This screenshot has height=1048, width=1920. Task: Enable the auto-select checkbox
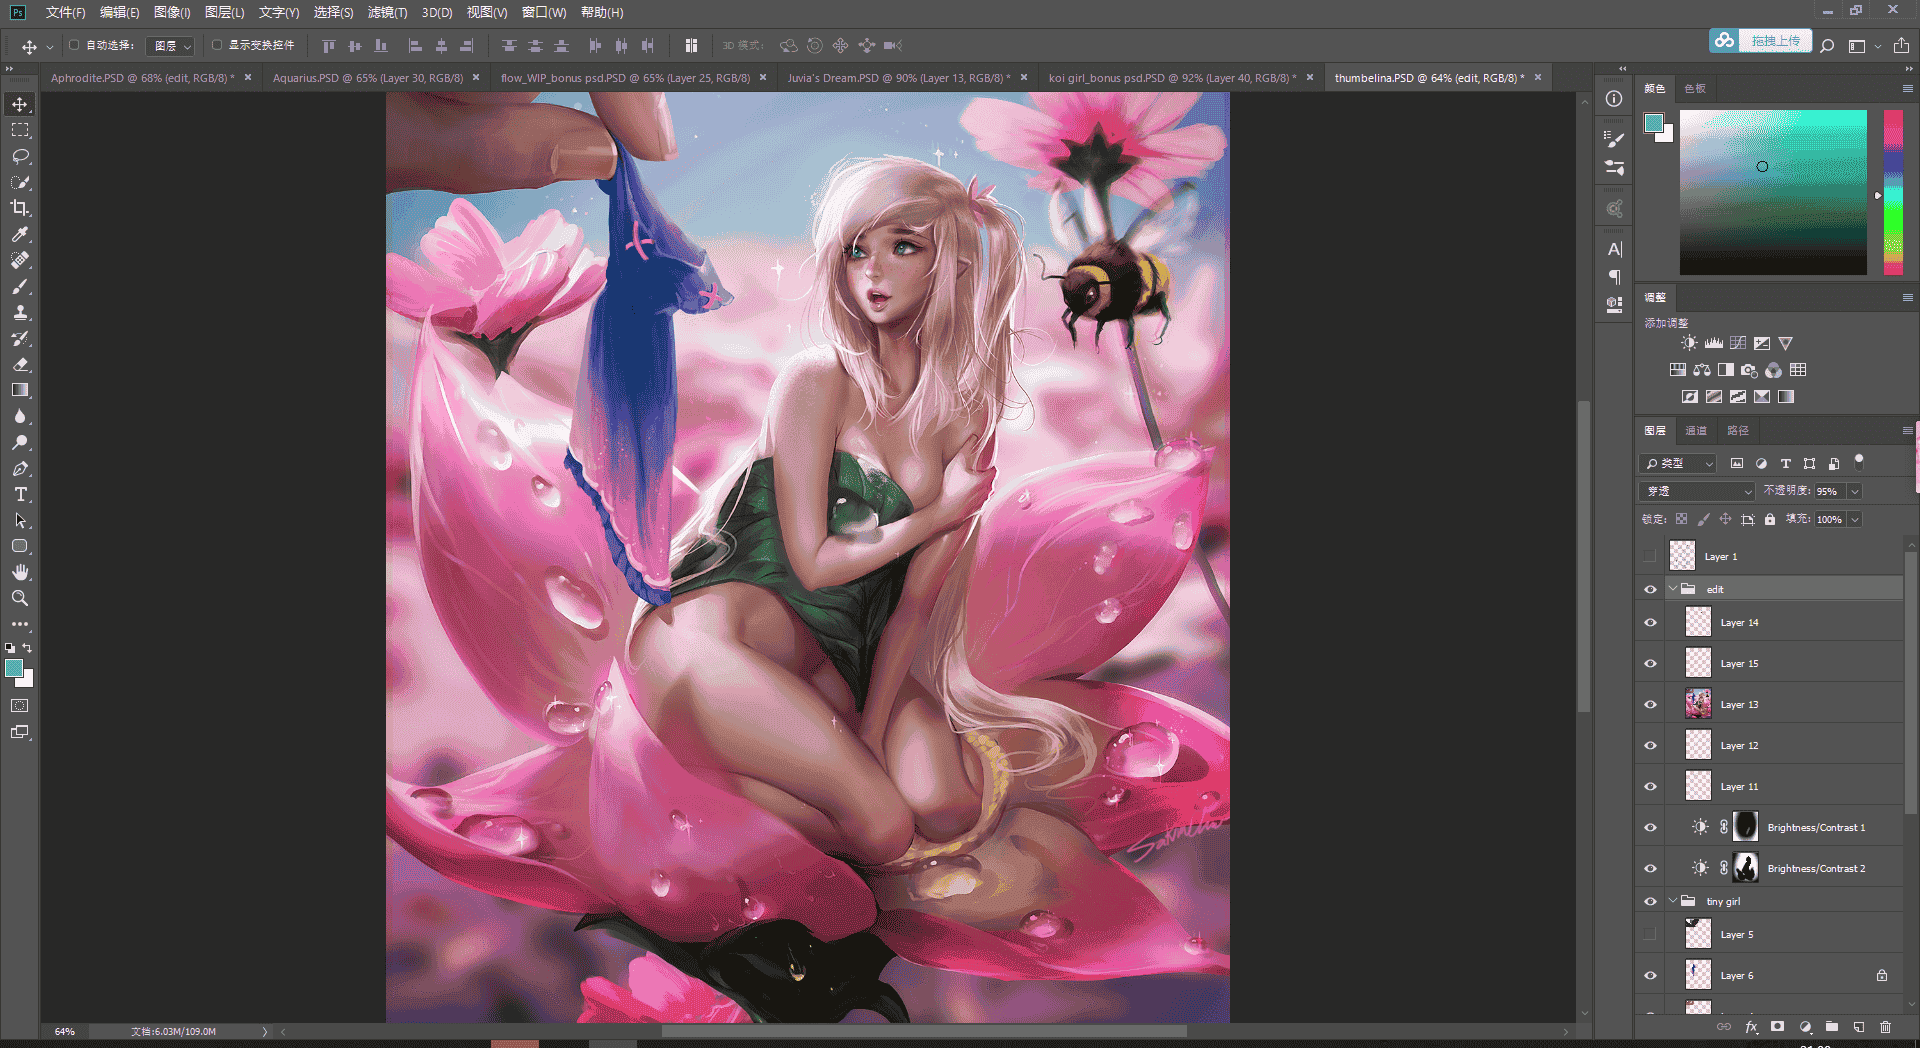pos(74,45)
